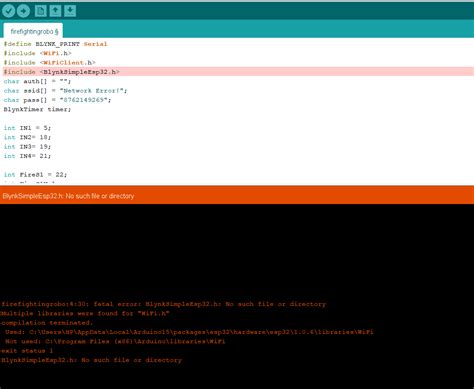The image size is (474, 389).
Task: Click the 'int IN1 = 5;' line
Action: [x=27, y=128]
